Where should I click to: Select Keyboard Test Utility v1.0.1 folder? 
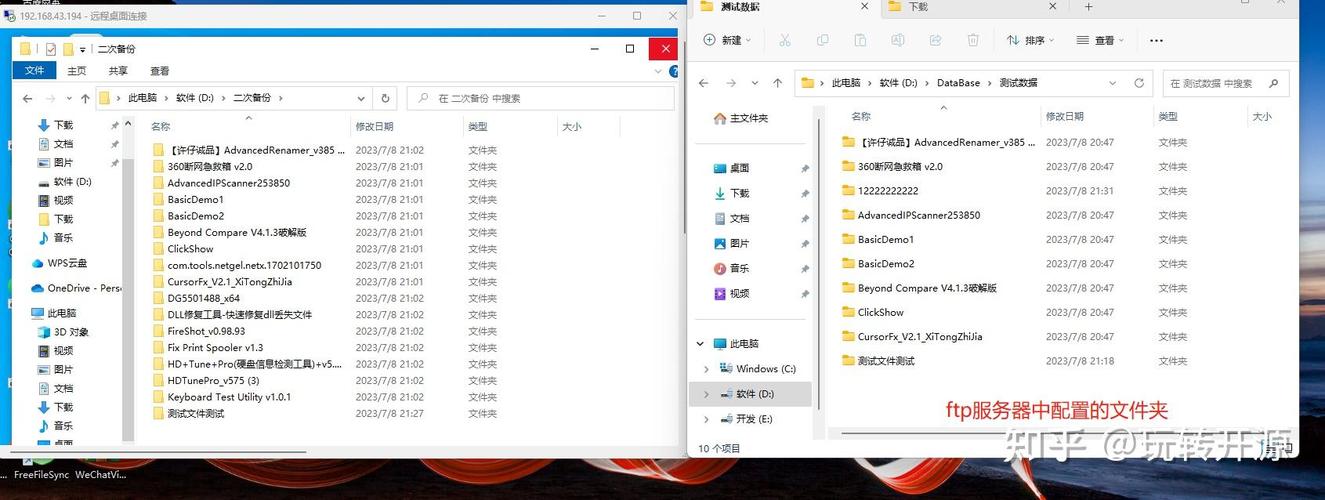[229, 397]
